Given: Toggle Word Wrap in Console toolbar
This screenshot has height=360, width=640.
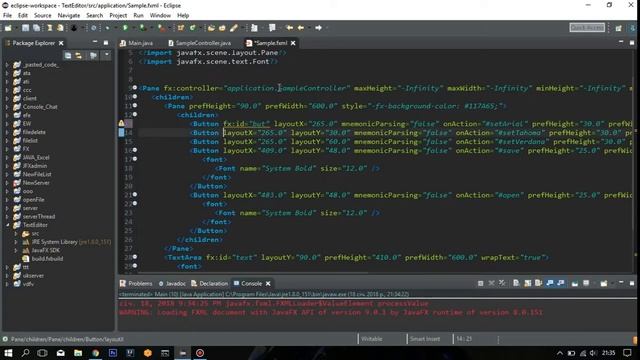Looking at the screenshot, I should click(x=538, y=283).
